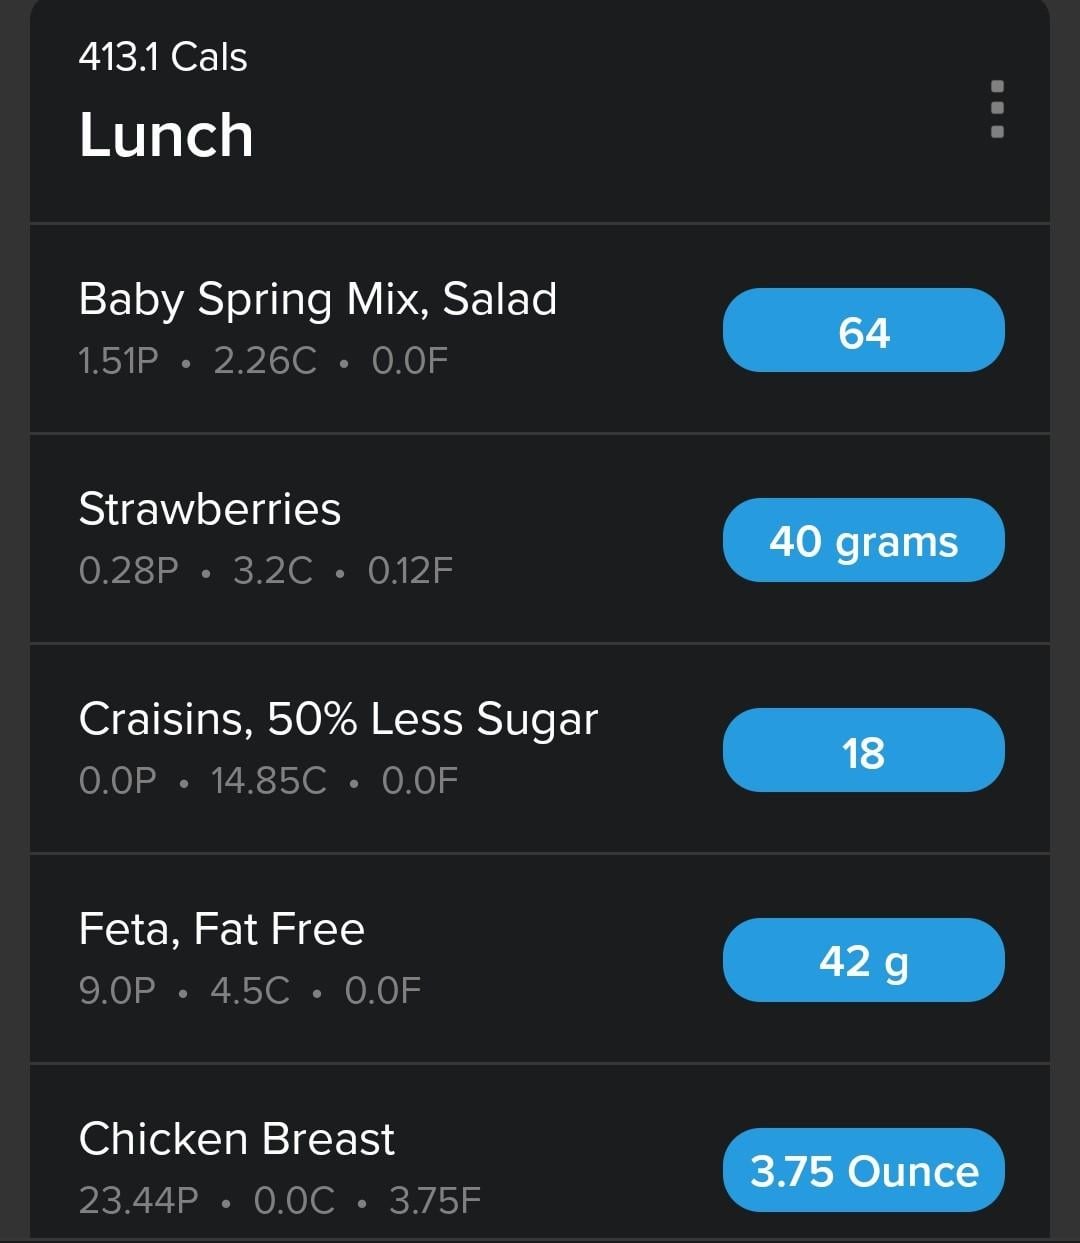Image resolution: width=1080 pixels, height=1243 pixels.
Task: Select the Strawberries food item
Action: coord(210,509)
